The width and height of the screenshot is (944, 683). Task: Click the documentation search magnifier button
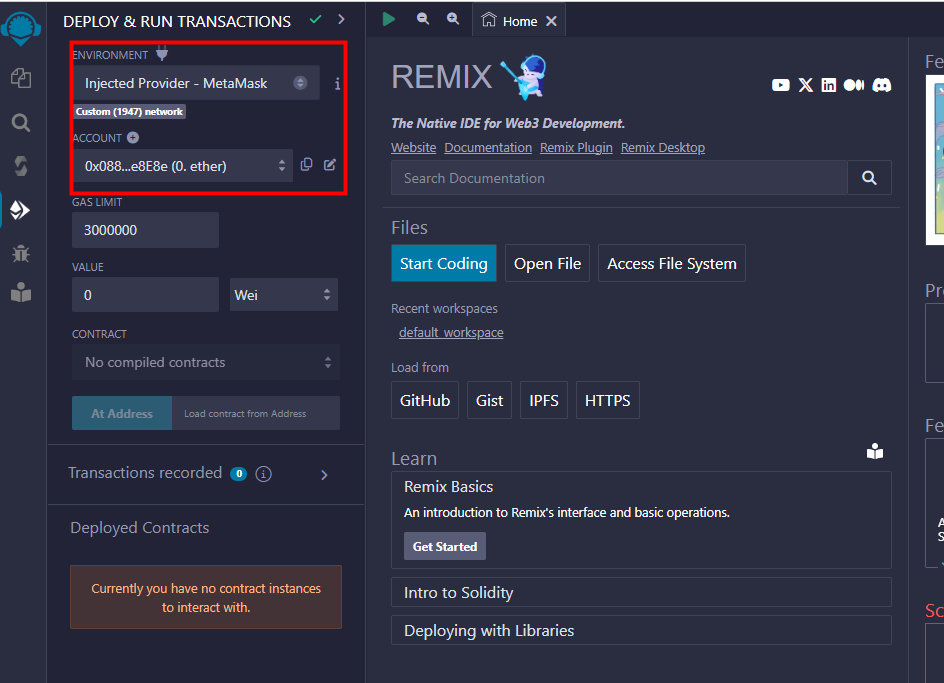pyautogui.click(x=869, y=178)
